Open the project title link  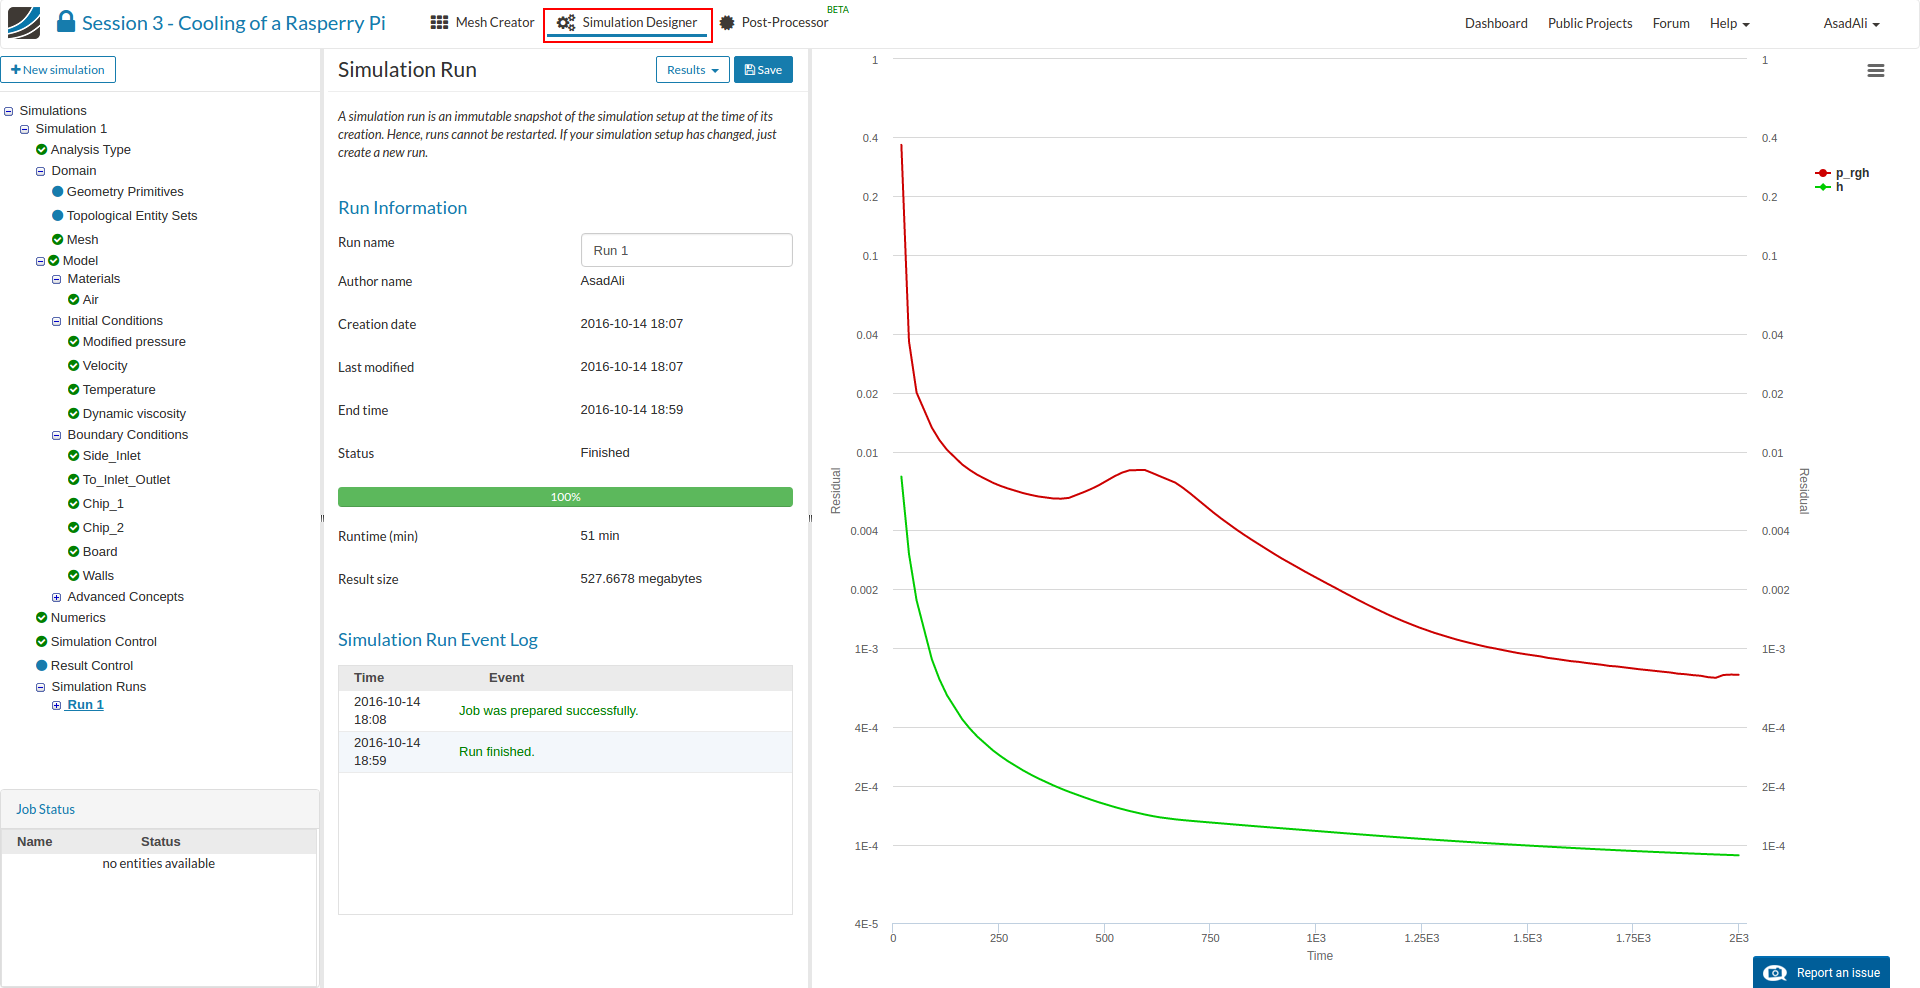[233, 23]
